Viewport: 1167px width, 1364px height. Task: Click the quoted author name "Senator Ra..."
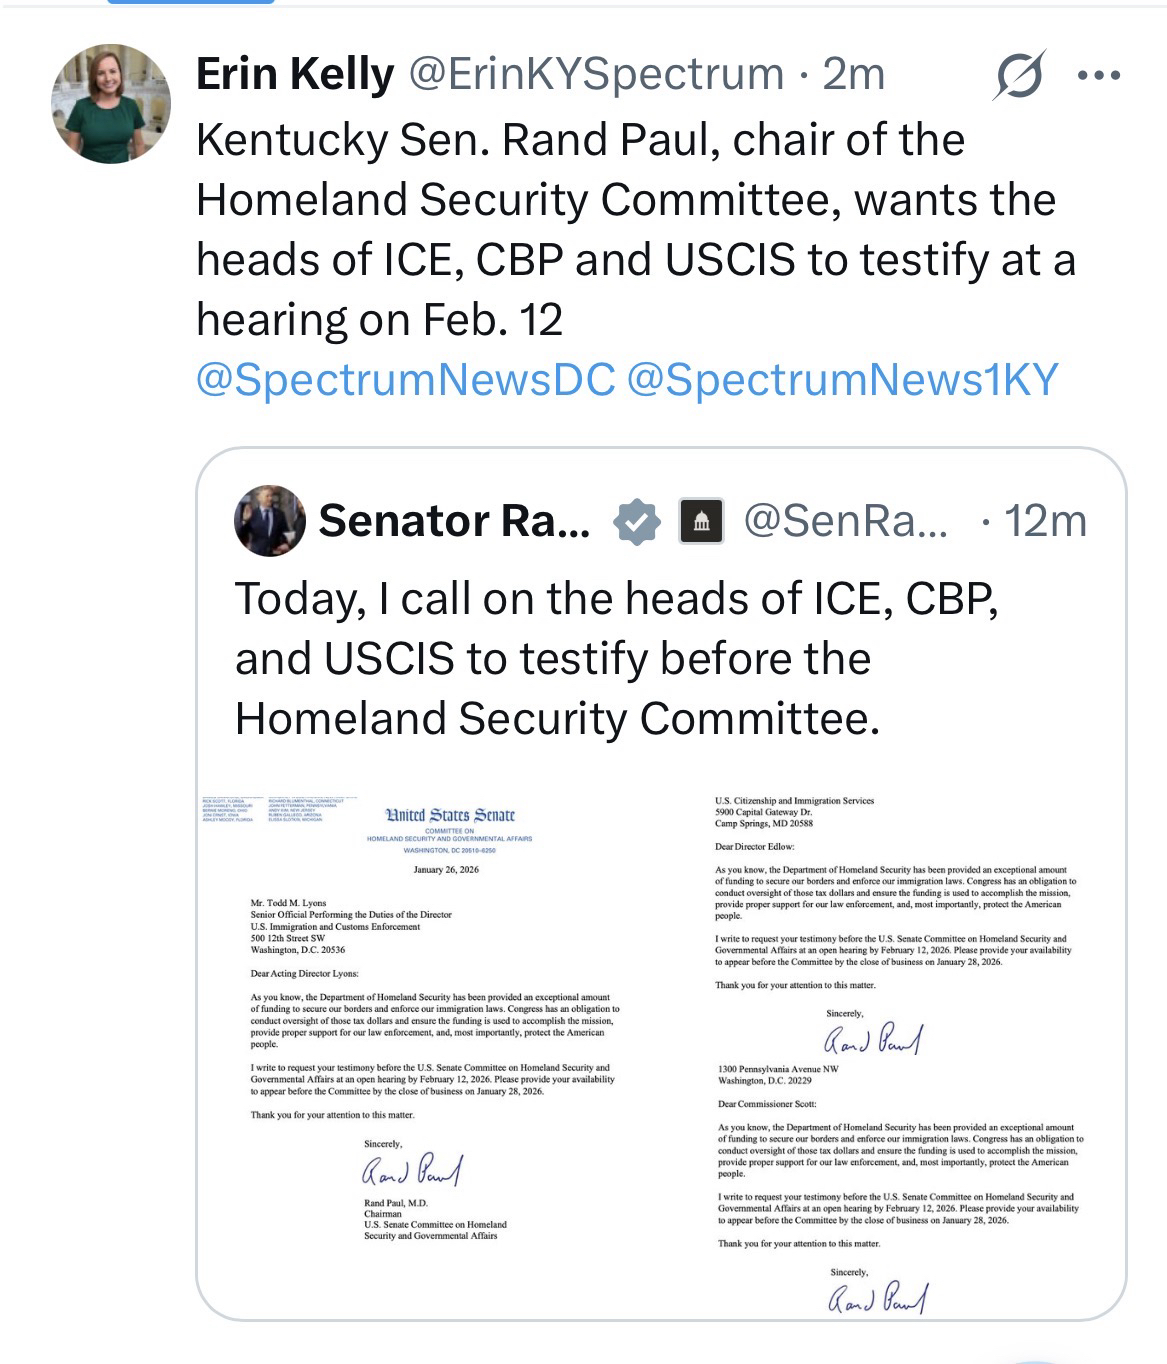pyautogui.click(x=454, y=521)
